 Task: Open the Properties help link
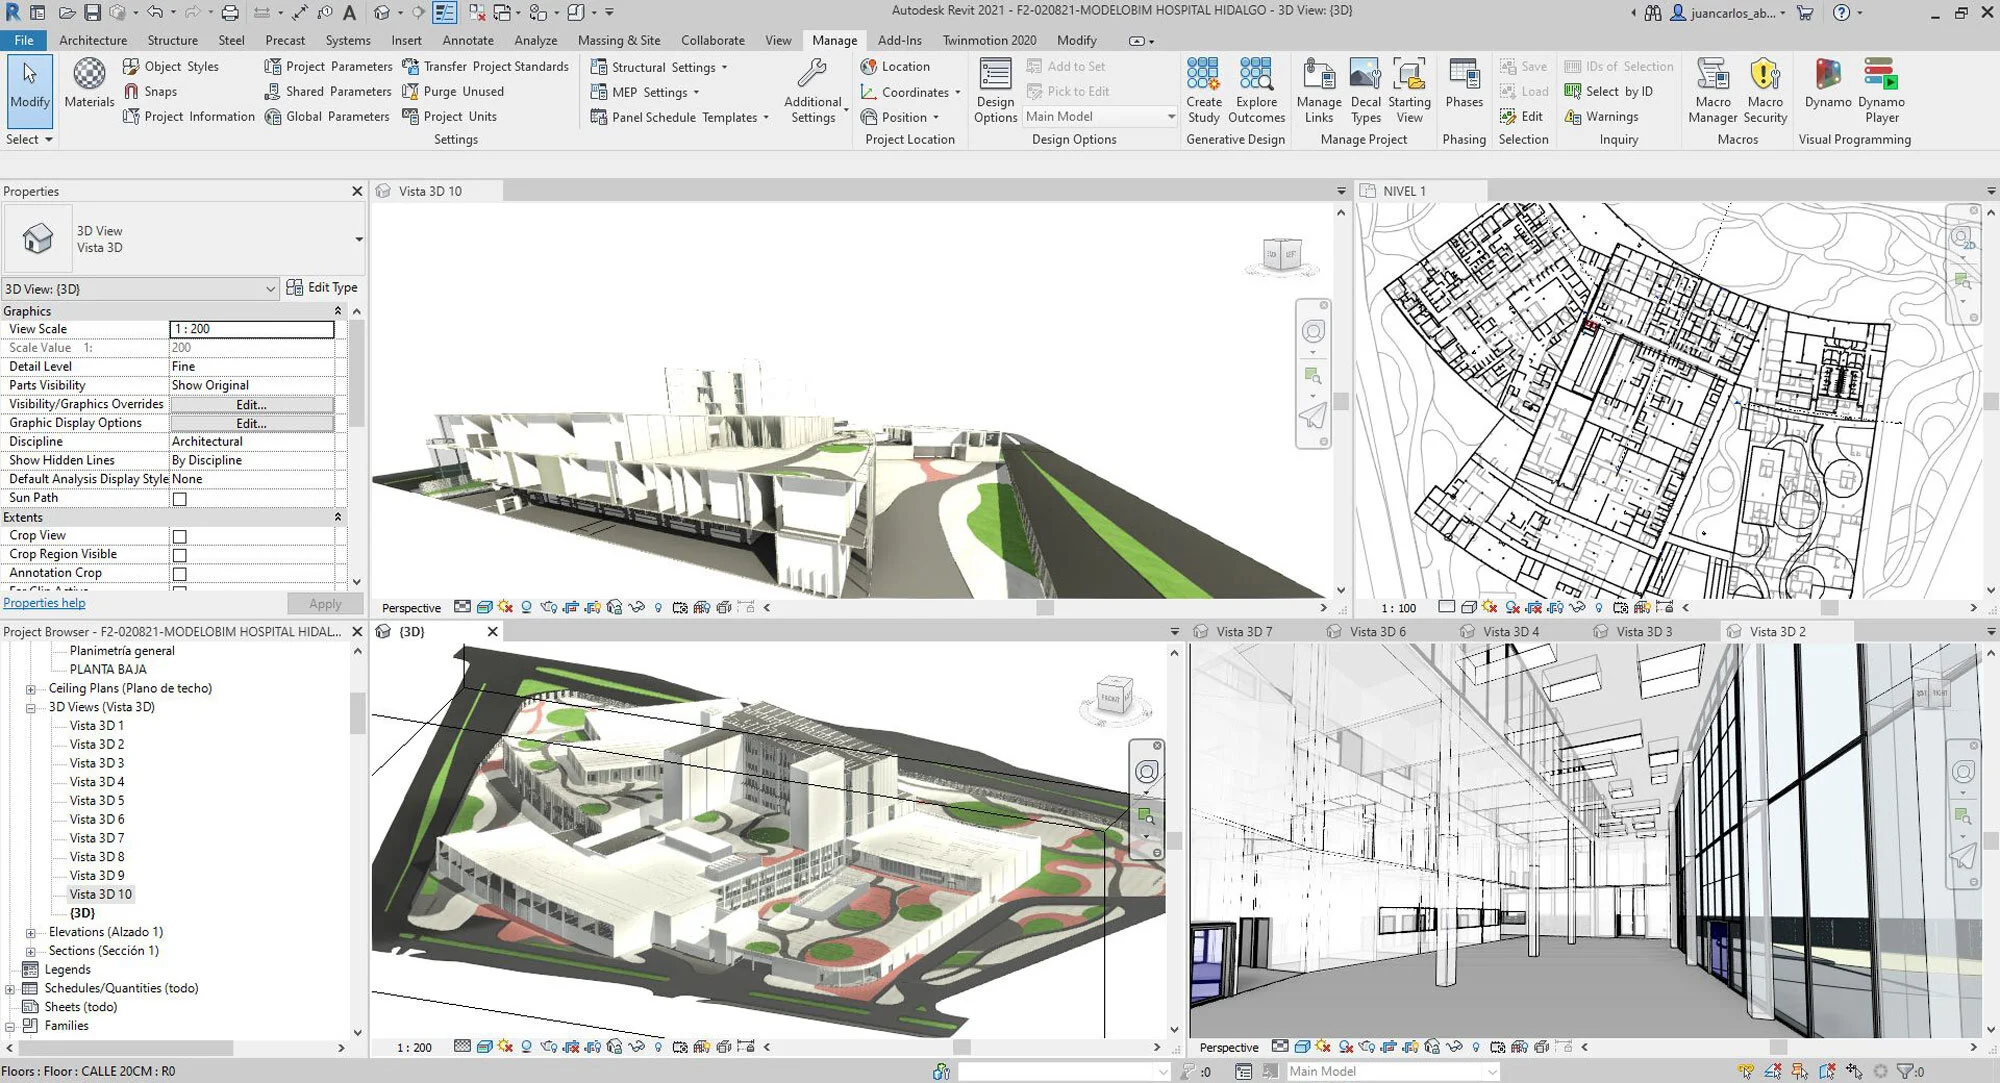44,602
